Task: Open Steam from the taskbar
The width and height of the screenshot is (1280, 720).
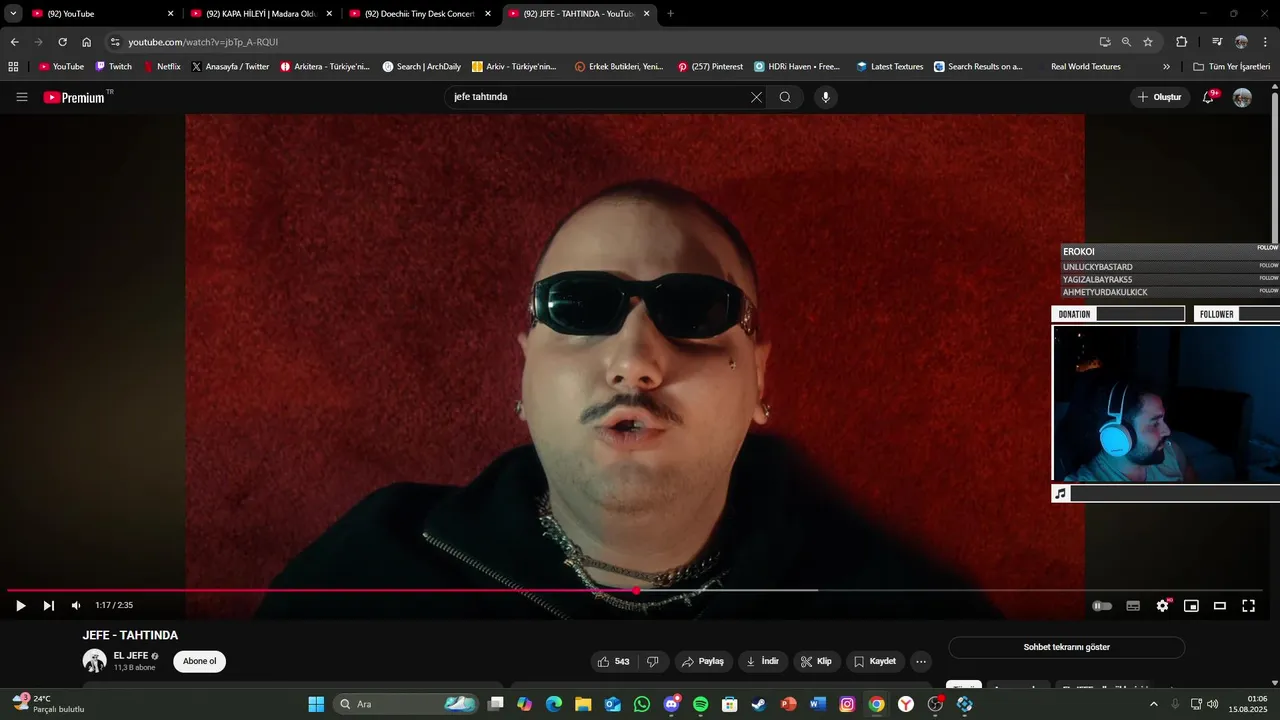Action: 759,704
